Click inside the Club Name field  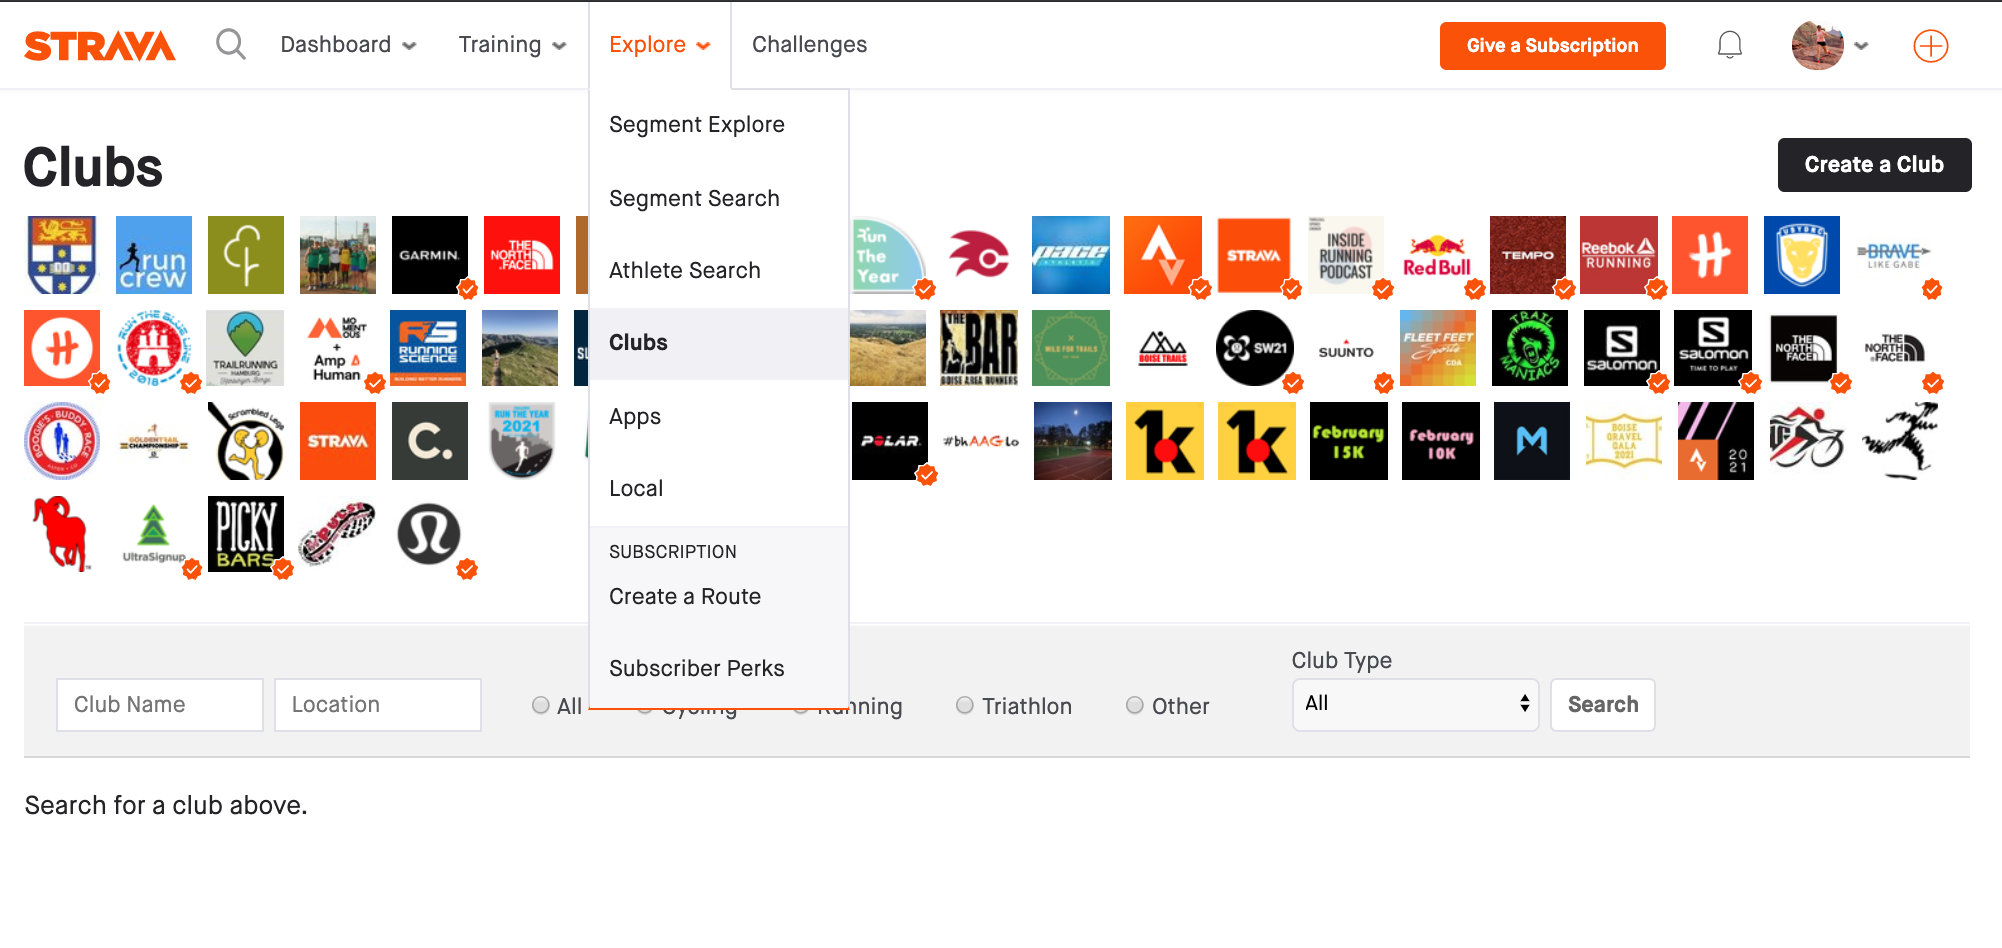159,704
